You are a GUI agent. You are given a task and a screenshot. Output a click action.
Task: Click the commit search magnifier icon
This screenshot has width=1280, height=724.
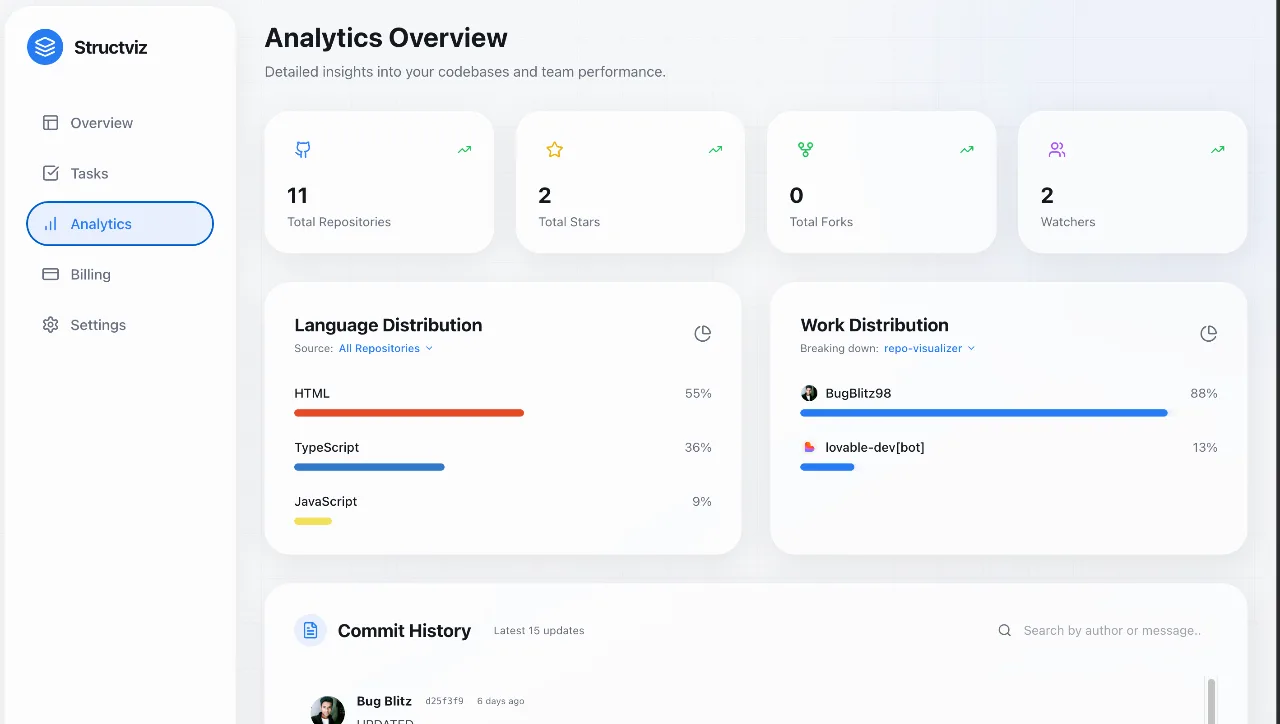pyautogui.click(x=1005, y=630)
